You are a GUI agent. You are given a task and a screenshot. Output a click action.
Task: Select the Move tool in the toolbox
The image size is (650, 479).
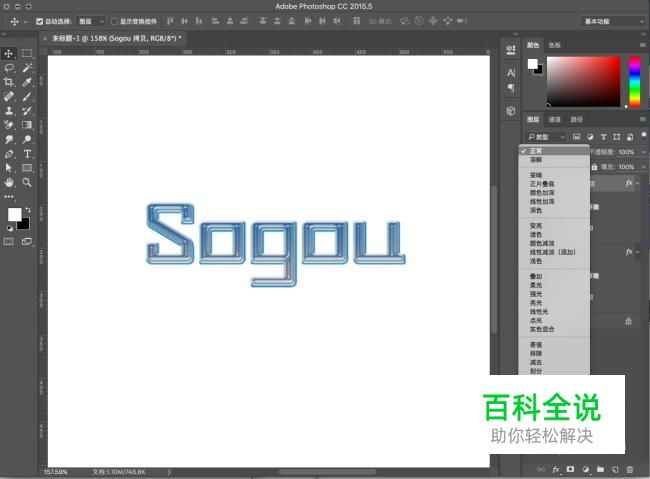(x=9, y=53)
